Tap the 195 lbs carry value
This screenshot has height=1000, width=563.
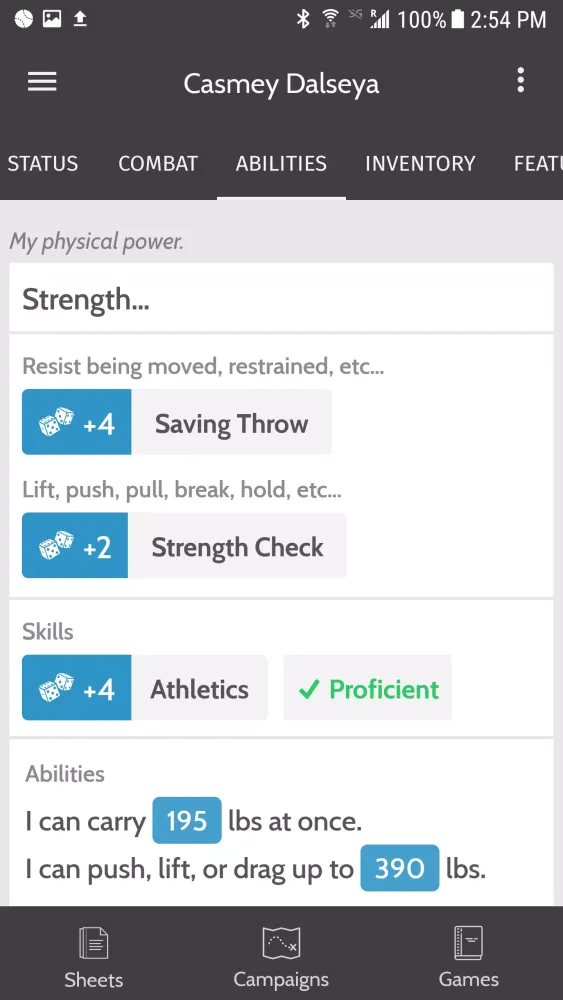pyautogui.click(x=187, y=821)
